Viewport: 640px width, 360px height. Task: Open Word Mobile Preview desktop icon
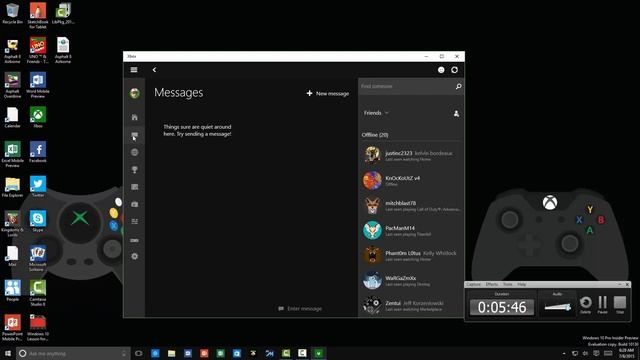click(38, 85)
